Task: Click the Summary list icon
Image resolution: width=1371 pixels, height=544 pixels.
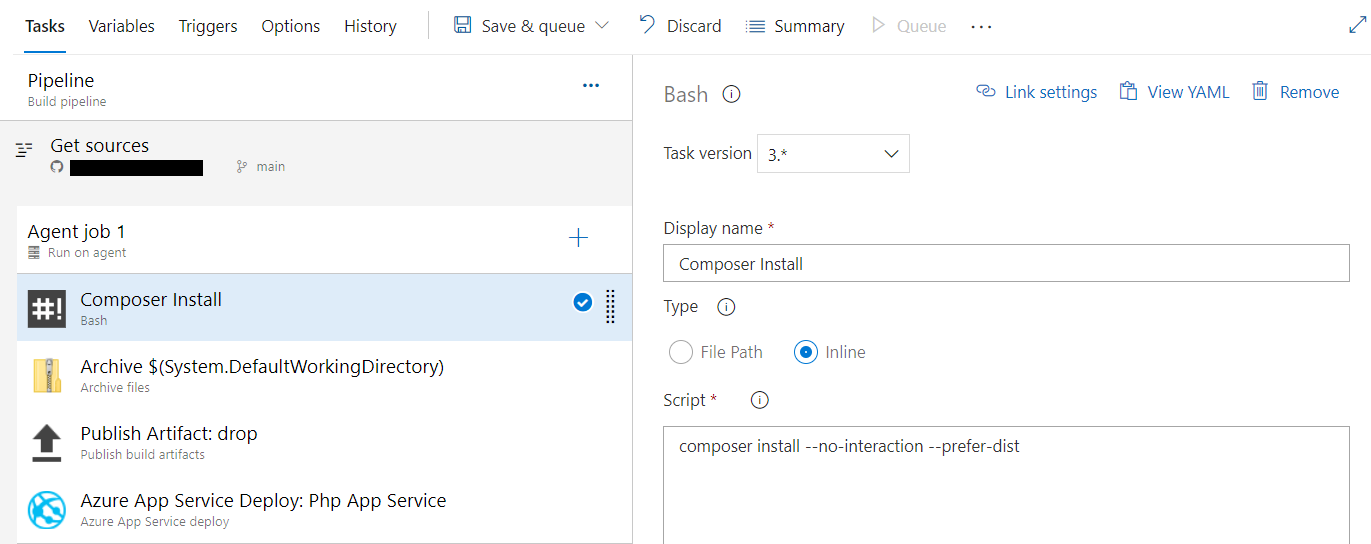Action: [756, 26]
